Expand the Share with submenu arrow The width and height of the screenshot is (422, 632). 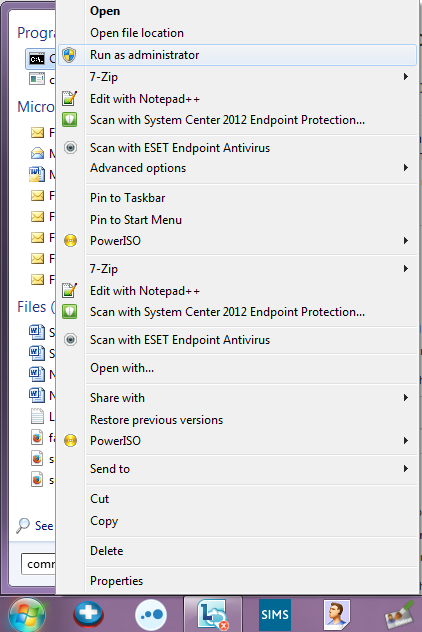tap(406, 398)
